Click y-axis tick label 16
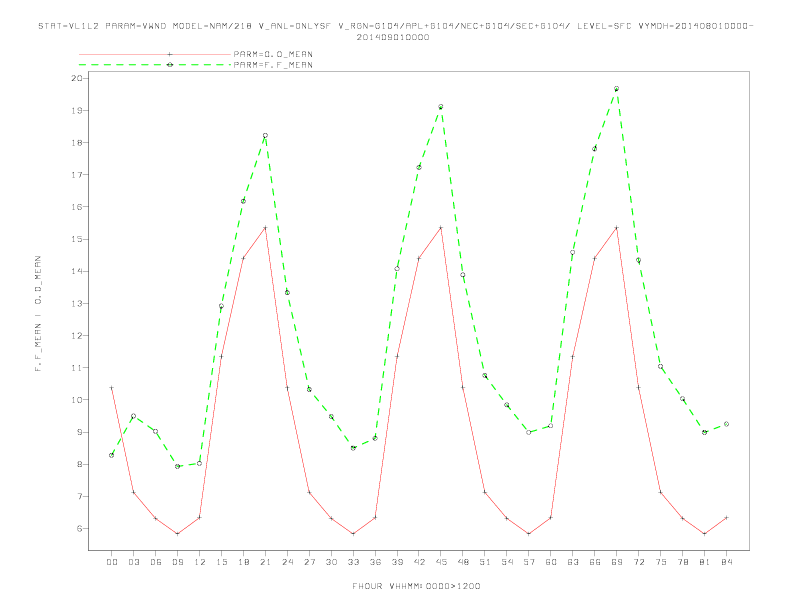The image size is (792, 612). [77, 207]
